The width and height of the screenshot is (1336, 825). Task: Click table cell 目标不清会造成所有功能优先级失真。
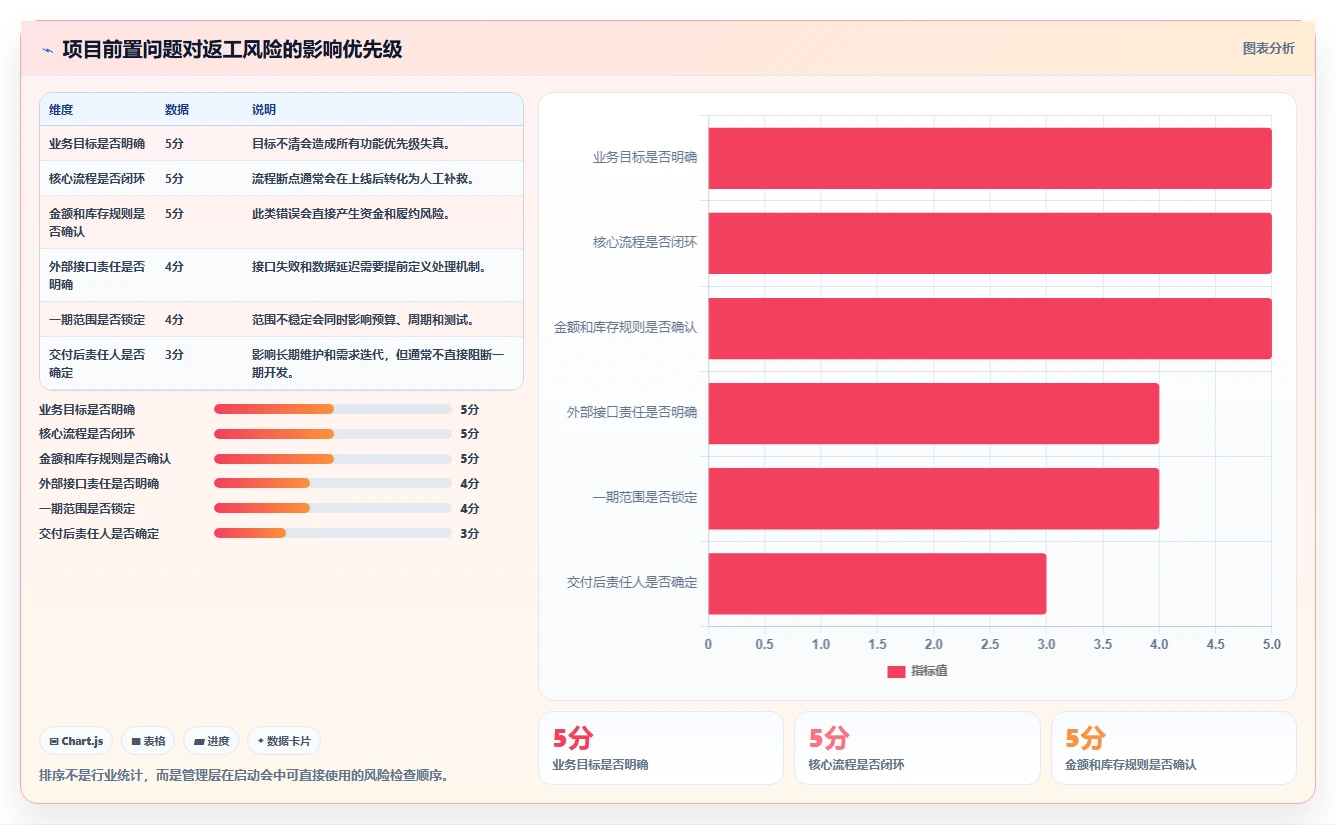(x=352, y=144)
